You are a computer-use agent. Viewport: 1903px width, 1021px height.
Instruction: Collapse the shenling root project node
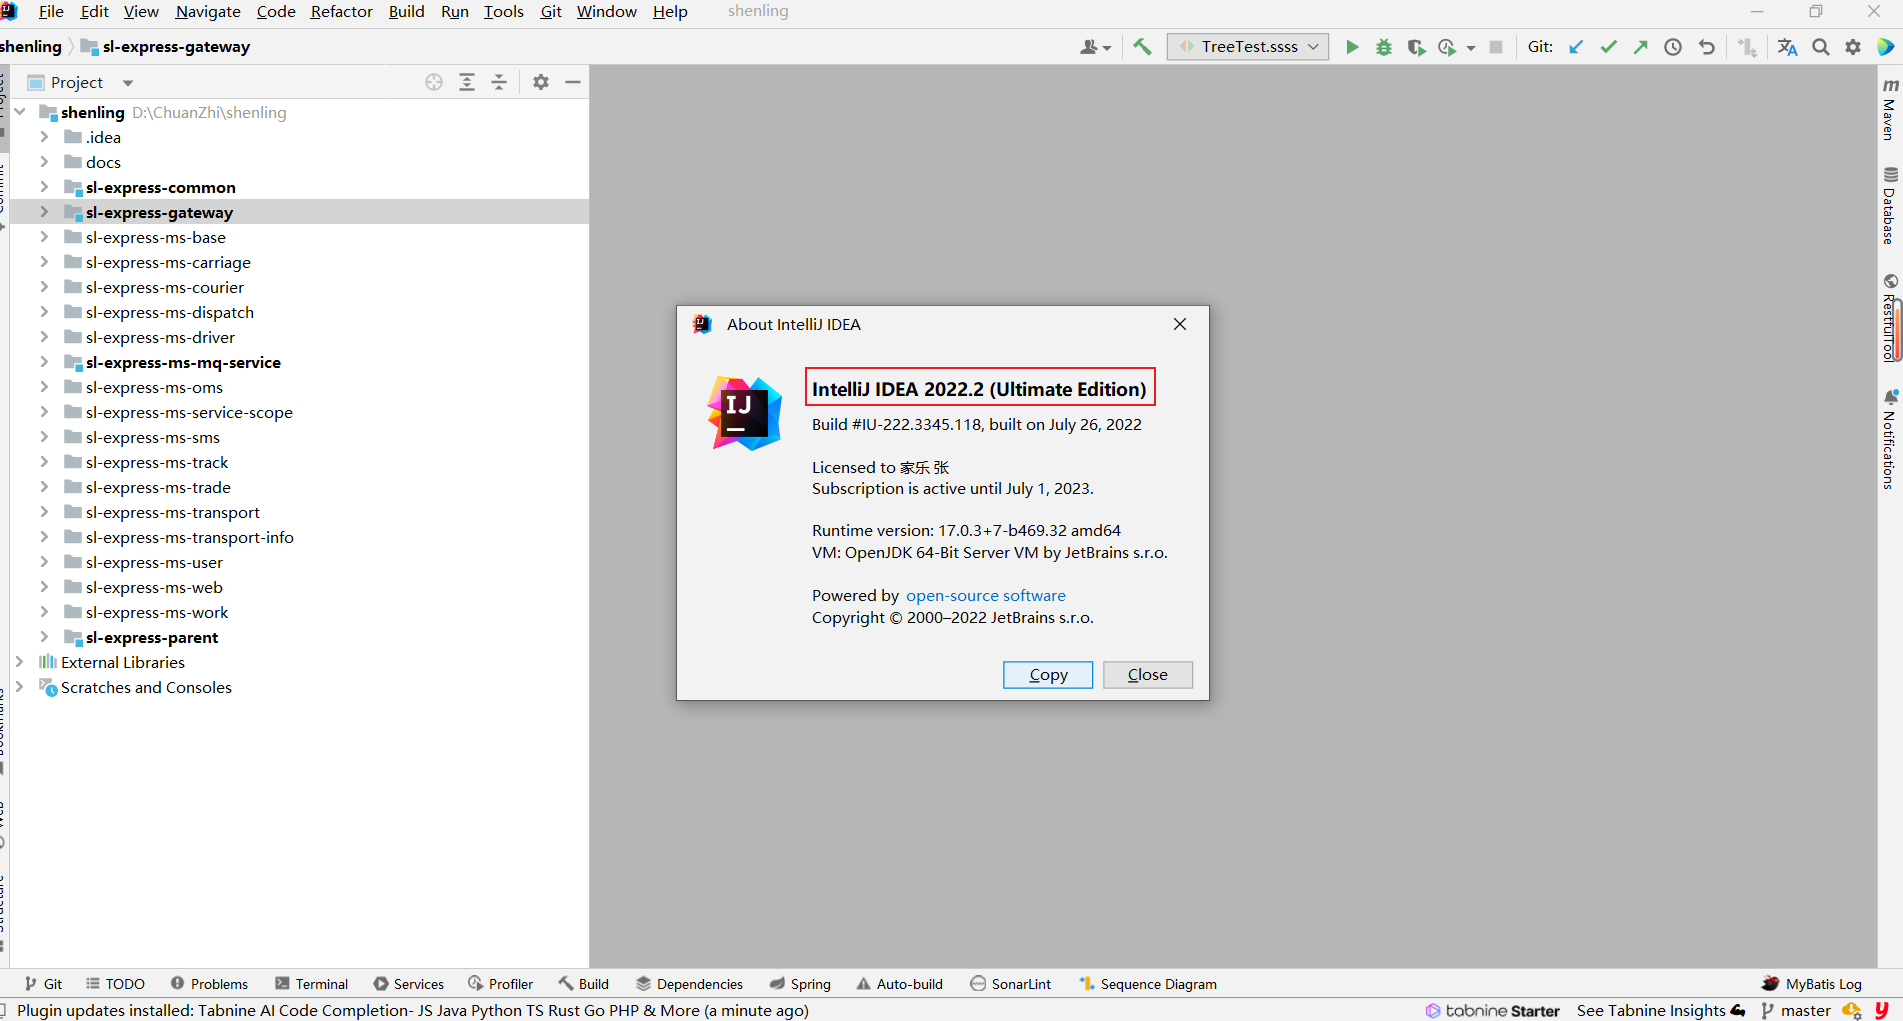coord(19,112)
